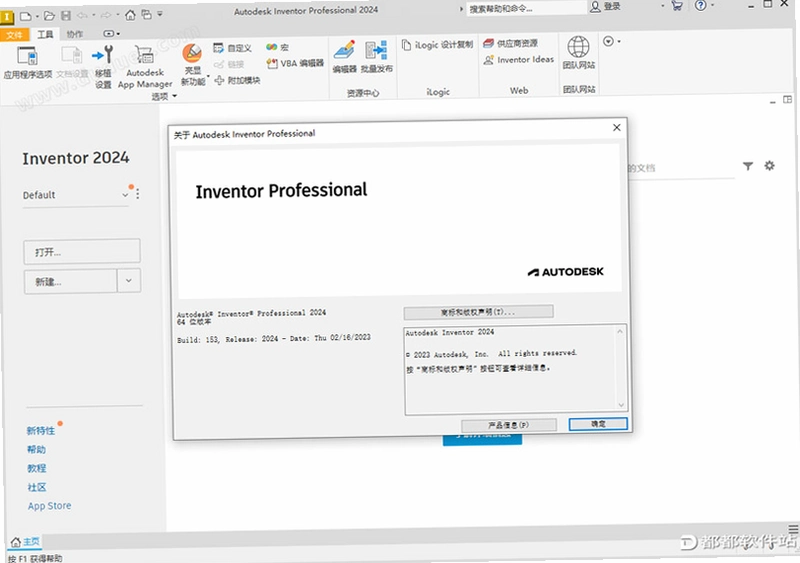This screenshot has height=563, width=800.
Task: Open 宏 macros command
Action: pyautogui.click(x=278, y=47)
